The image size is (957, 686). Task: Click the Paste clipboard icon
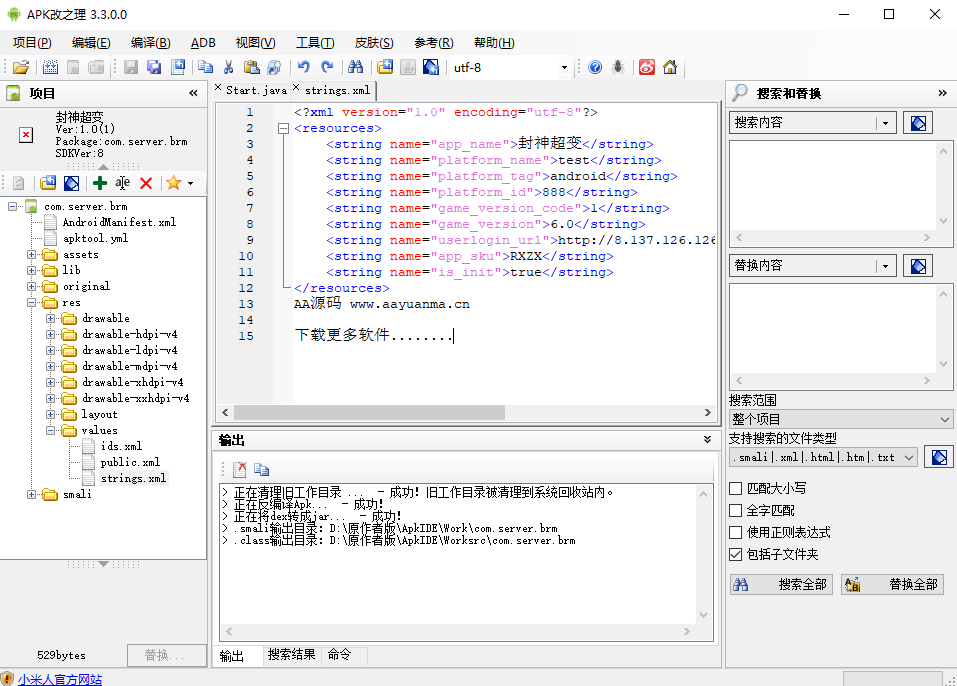pyautogui.click(x=251, y=67)
